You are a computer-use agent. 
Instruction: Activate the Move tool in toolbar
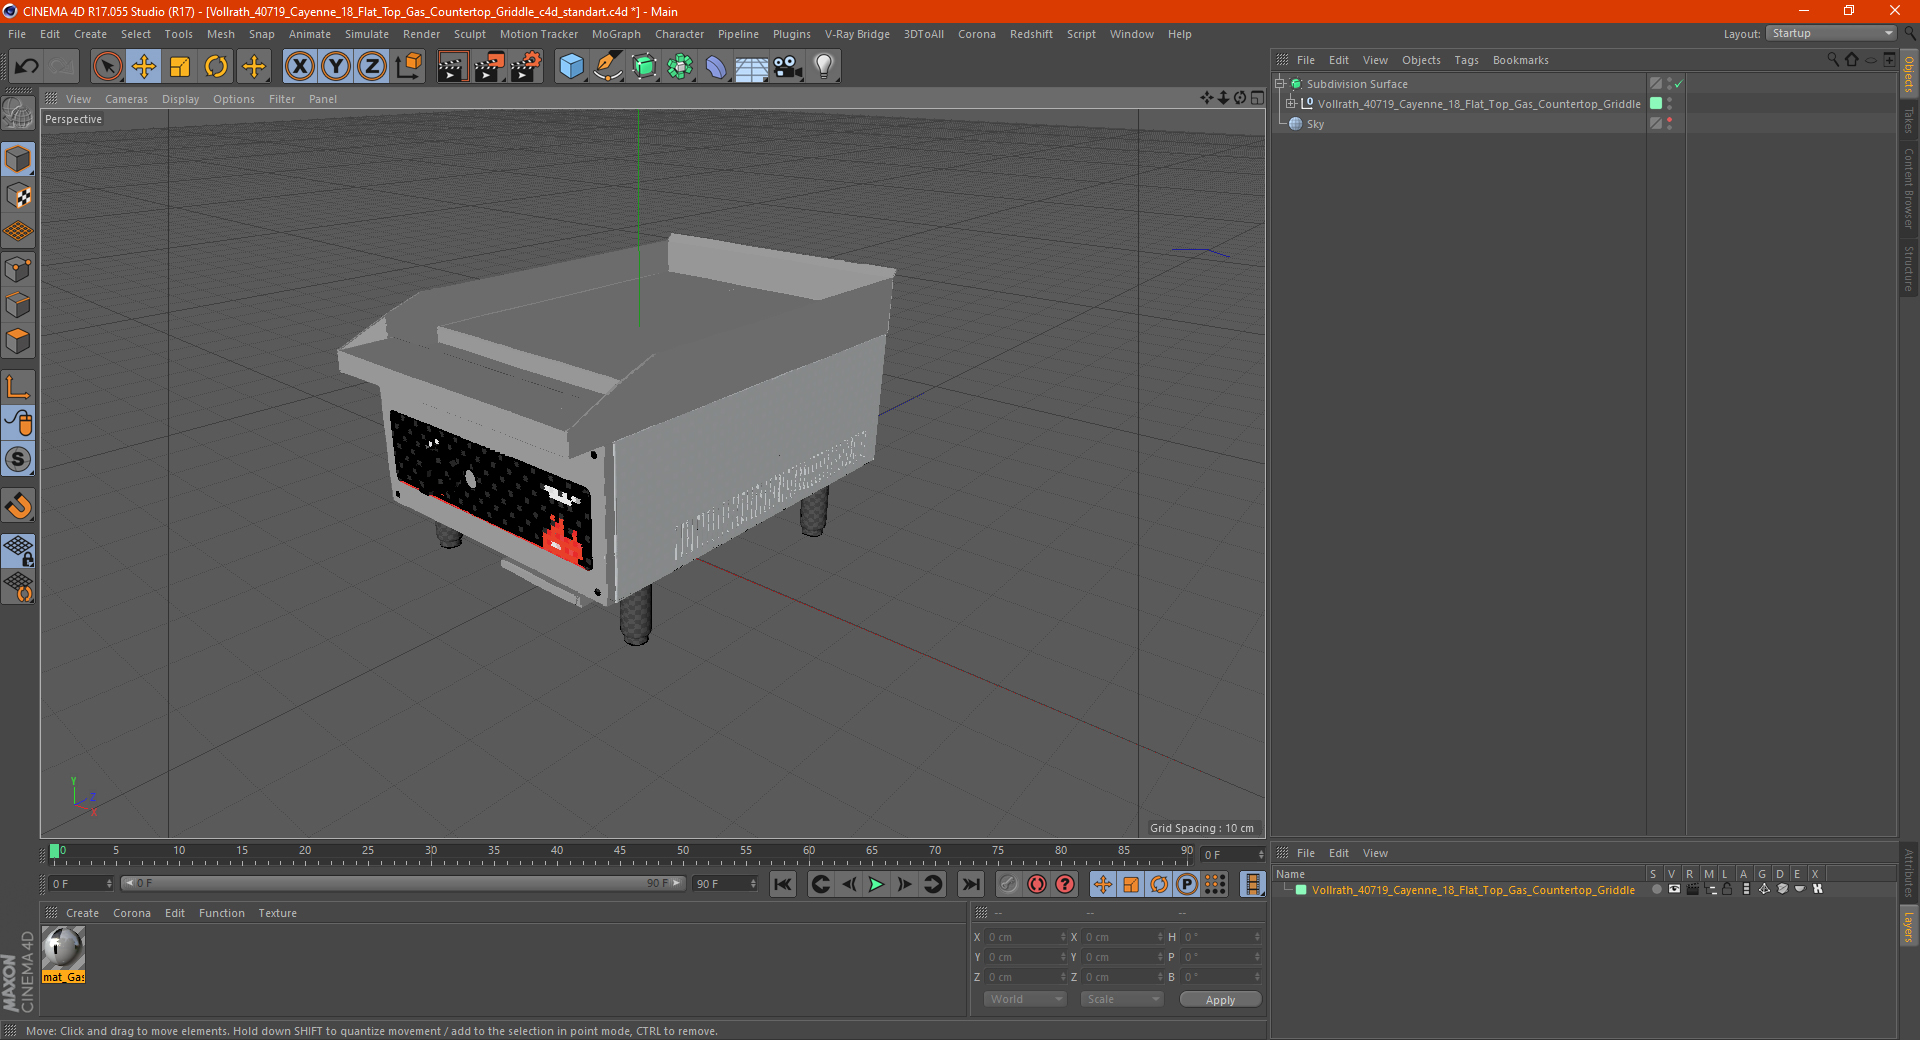tap(144, 66)
